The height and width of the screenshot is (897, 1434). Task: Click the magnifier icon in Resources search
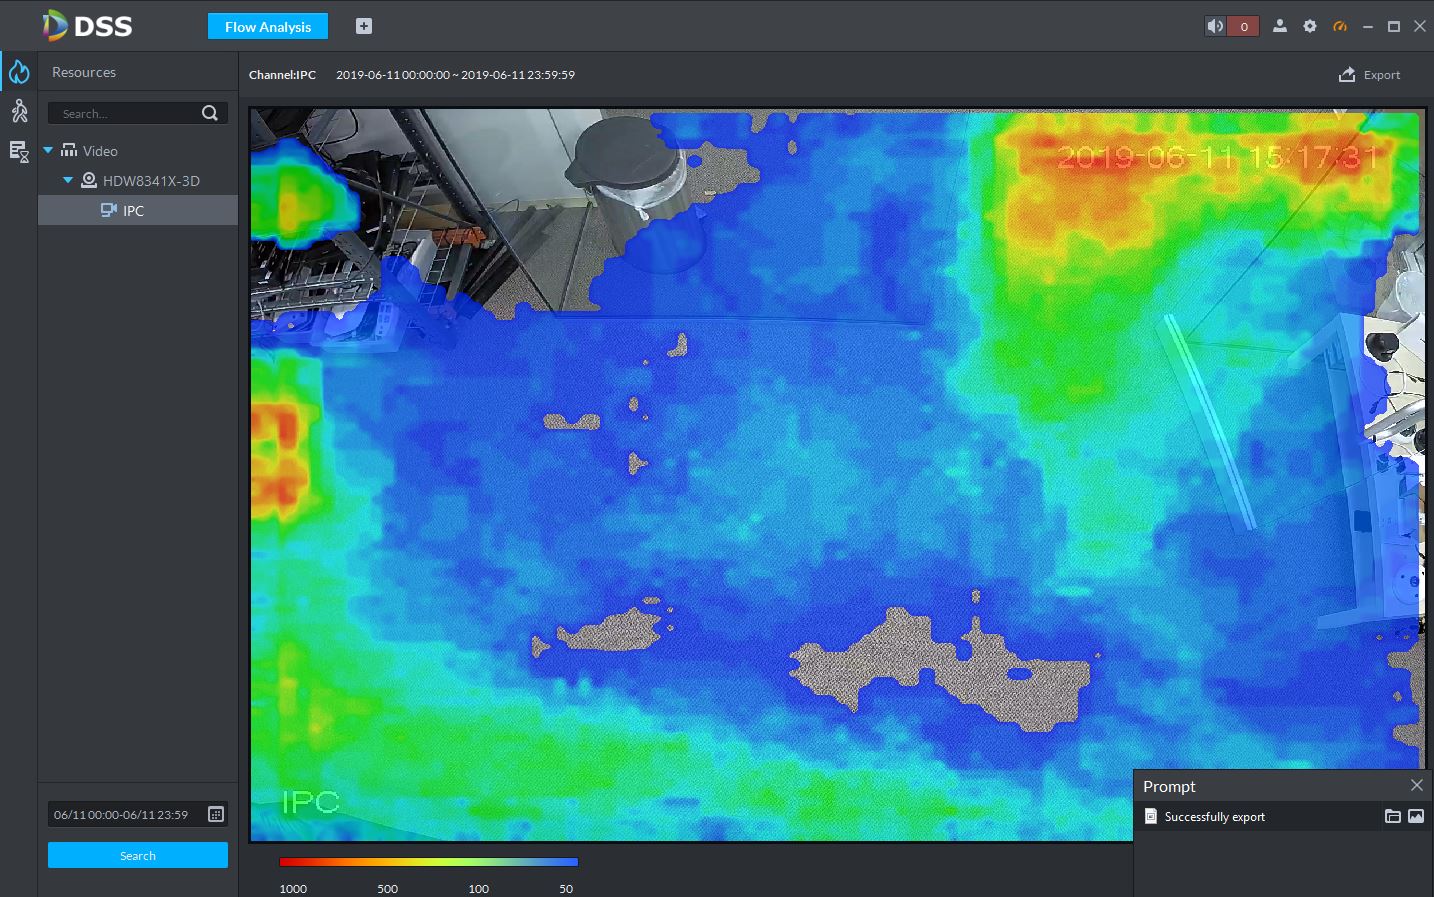tap(210, 113)
